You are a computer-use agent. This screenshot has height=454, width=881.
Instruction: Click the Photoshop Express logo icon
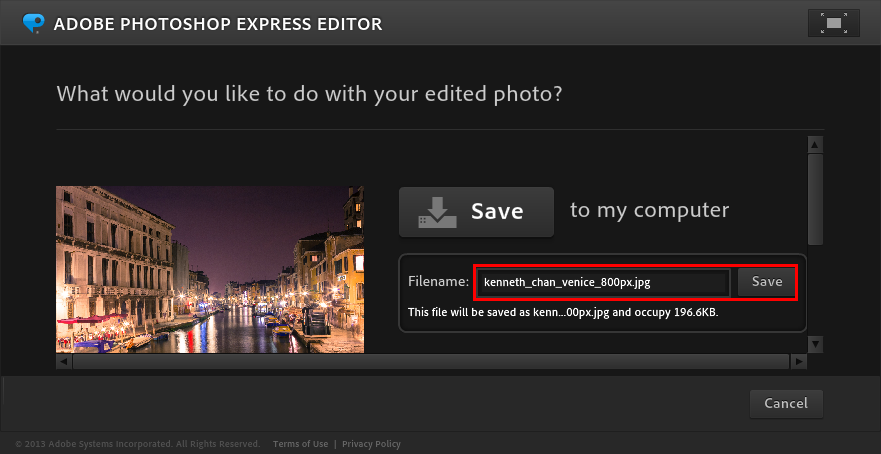tap(33, 23)
